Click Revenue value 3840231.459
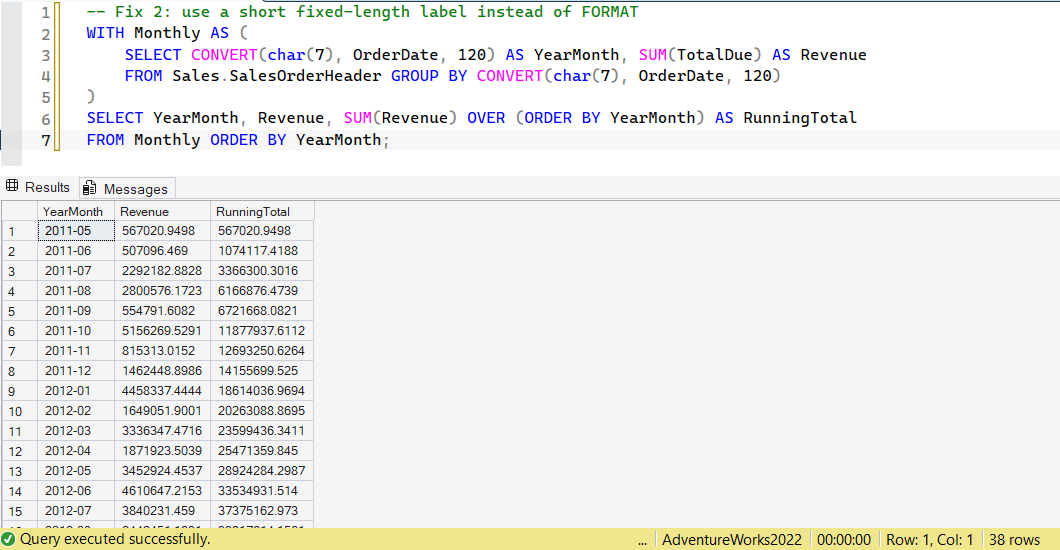The width and height of the screenshot is (1060, 550). click(162, 511)
